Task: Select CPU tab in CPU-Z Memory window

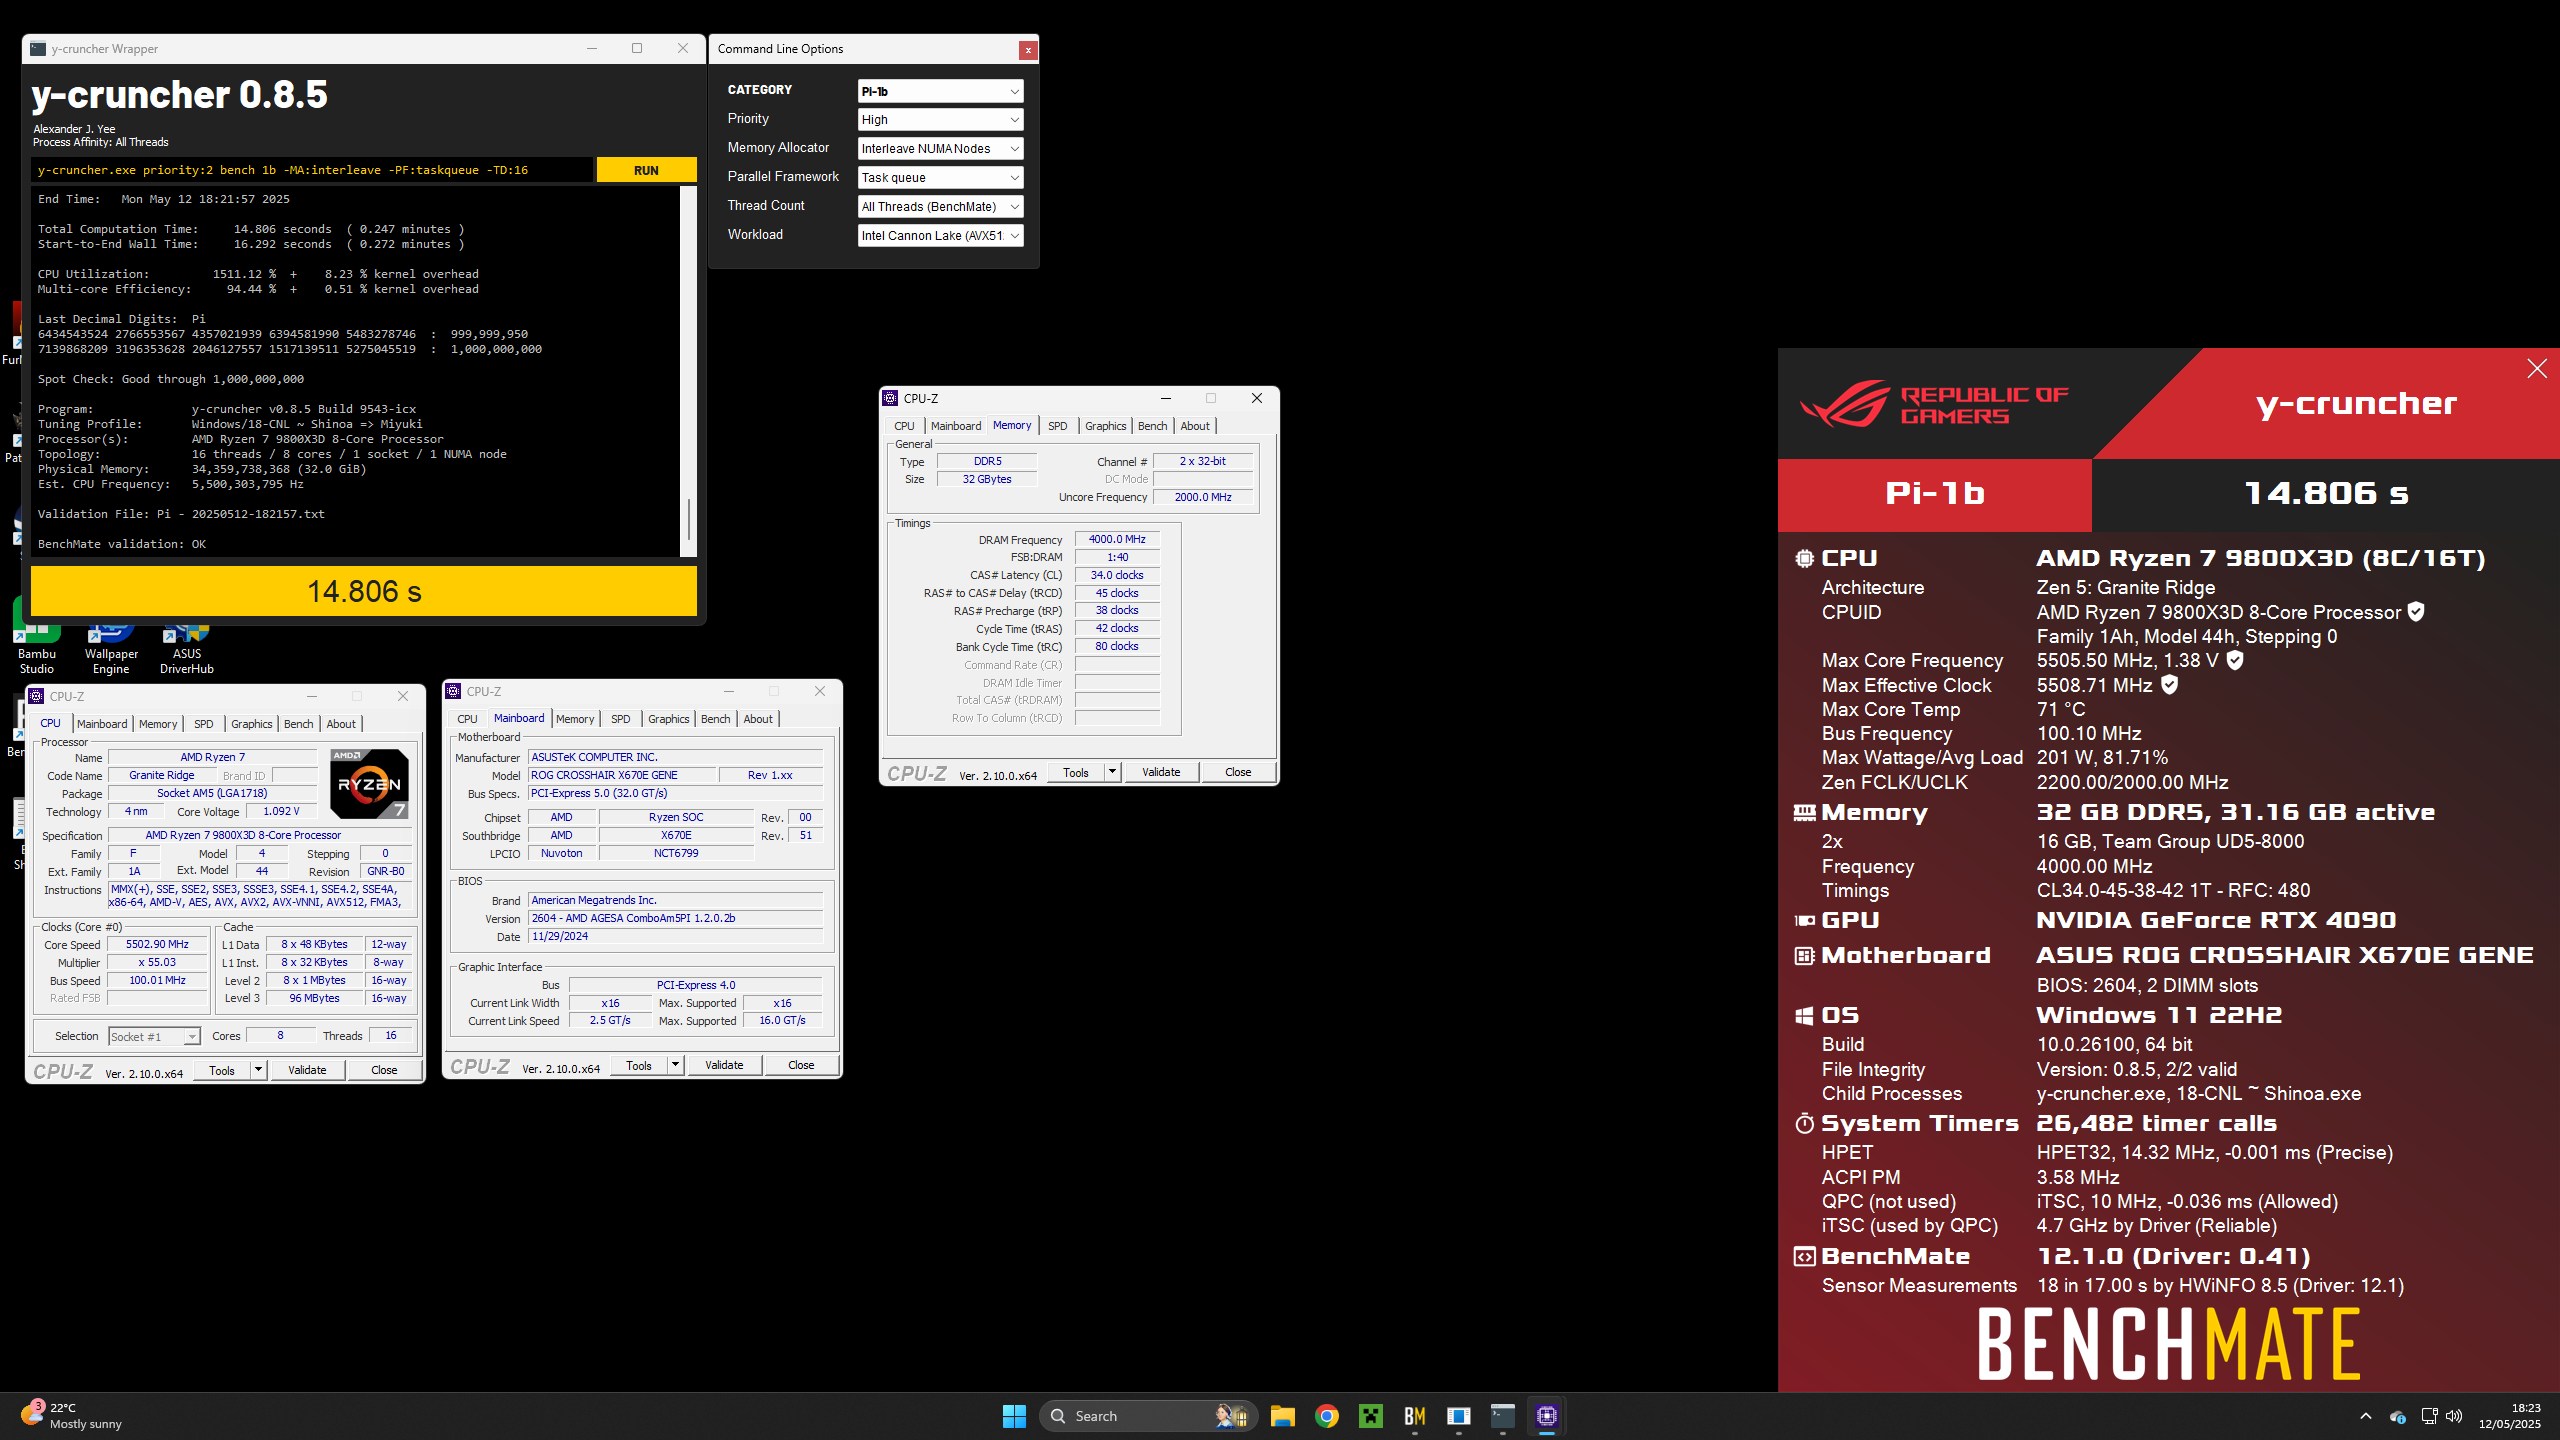Action: click(904, 426)
